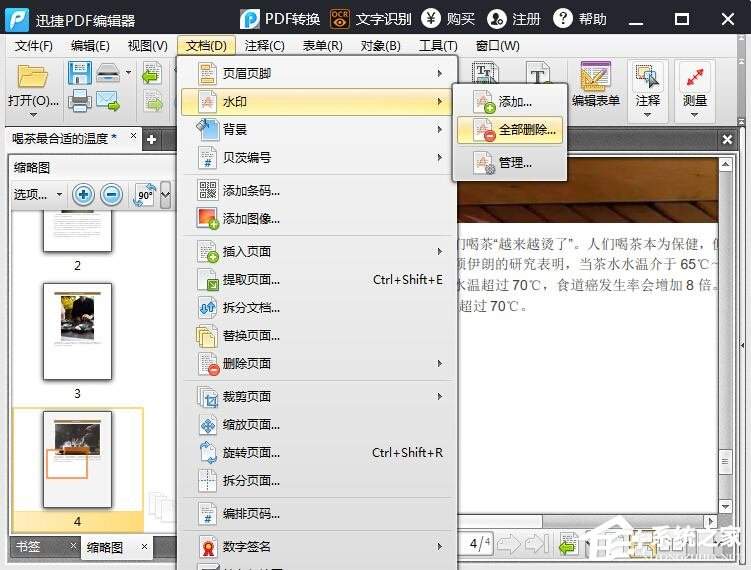This screenshot has height=570, width=751.
Task: Switch to 书签 bookmarks tab
Action: click(x=28, y=547)
